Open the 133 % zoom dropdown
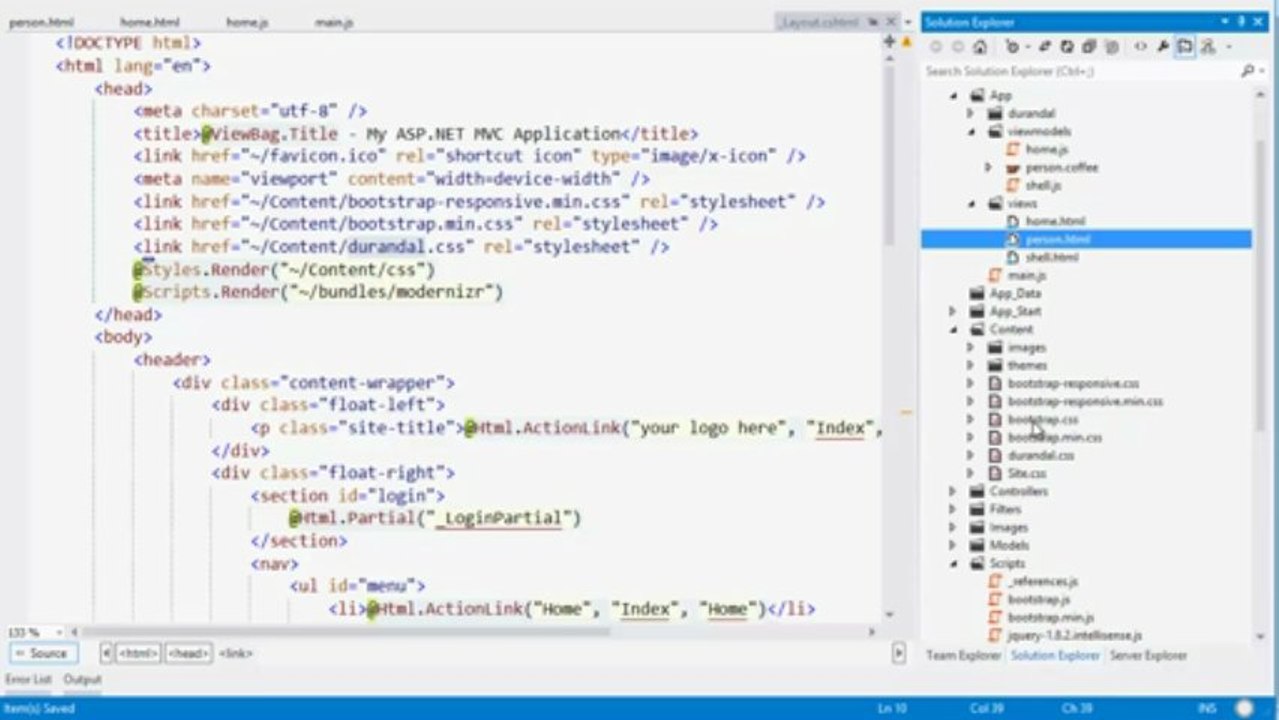 click(x=58, y=632)
